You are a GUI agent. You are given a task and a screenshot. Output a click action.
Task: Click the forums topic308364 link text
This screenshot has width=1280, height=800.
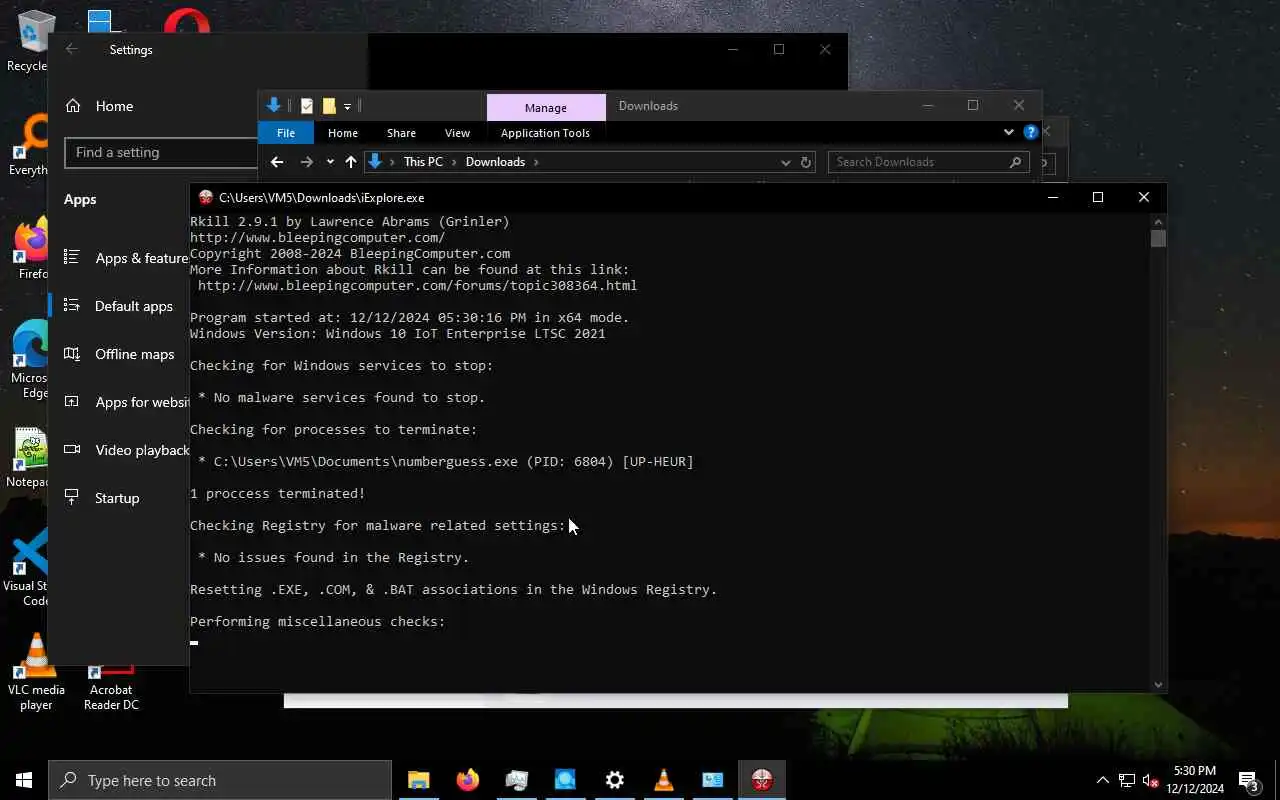coord(418,286)
